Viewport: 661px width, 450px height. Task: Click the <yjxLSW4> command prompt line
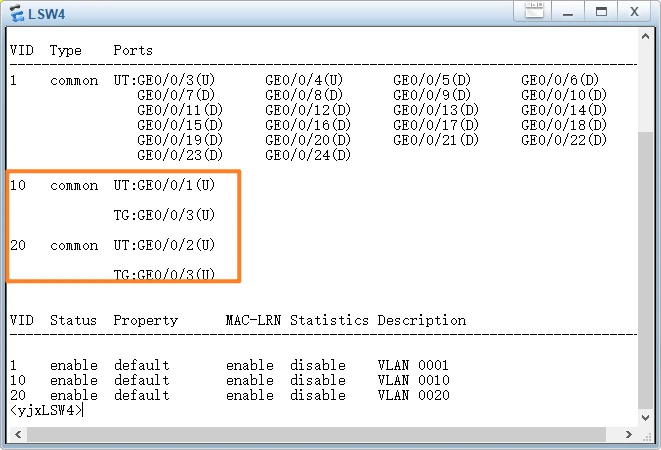46,410
